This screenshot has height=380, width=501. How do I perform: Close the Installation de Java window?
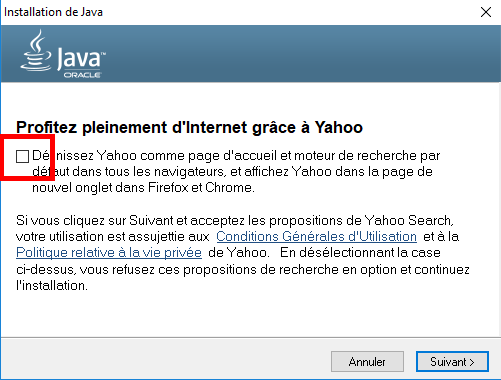[486, 12]
